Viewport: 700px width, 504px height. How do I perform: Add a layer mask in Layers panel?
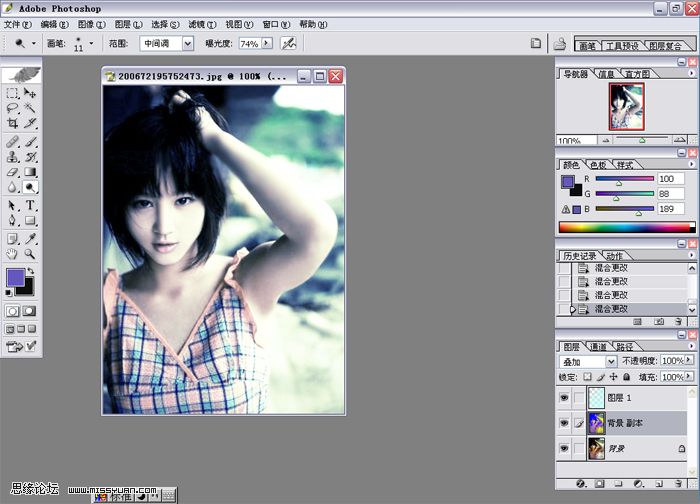600,483
